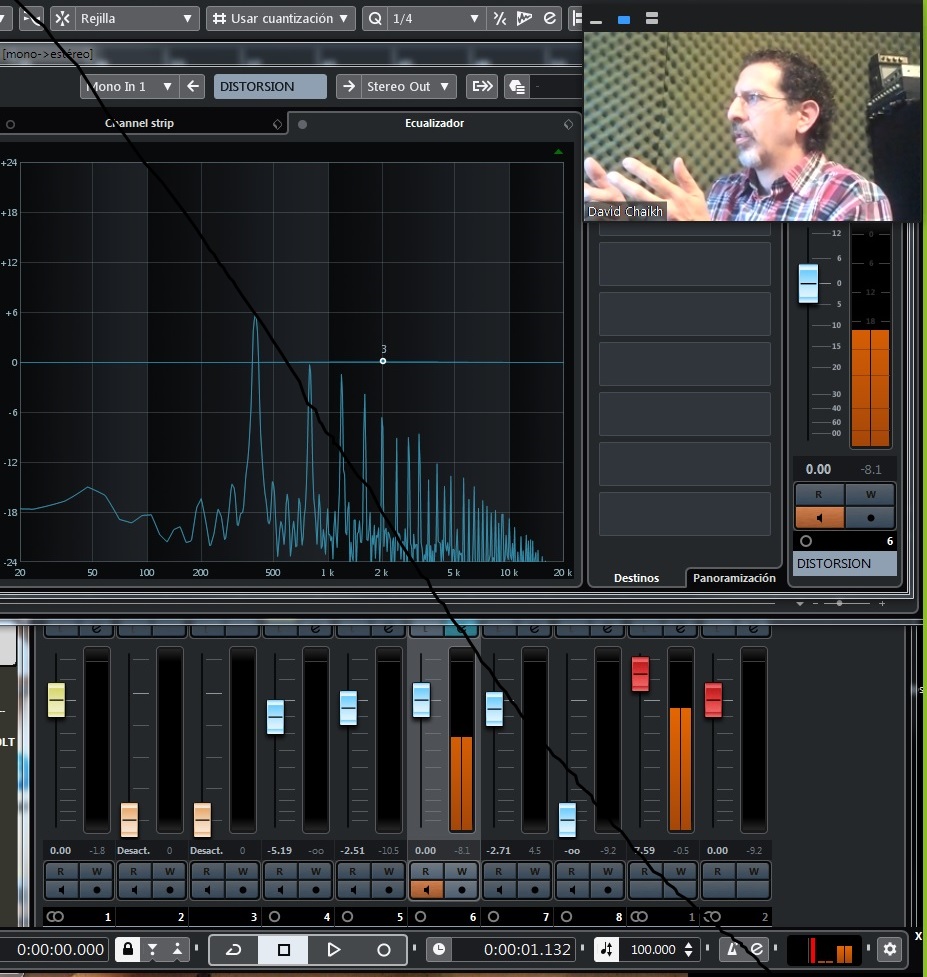Image resolution: width=927 pixels, height=977 pixels.
Task: Click the -2.71 volume value on channel 7
Action: [498, 851]
